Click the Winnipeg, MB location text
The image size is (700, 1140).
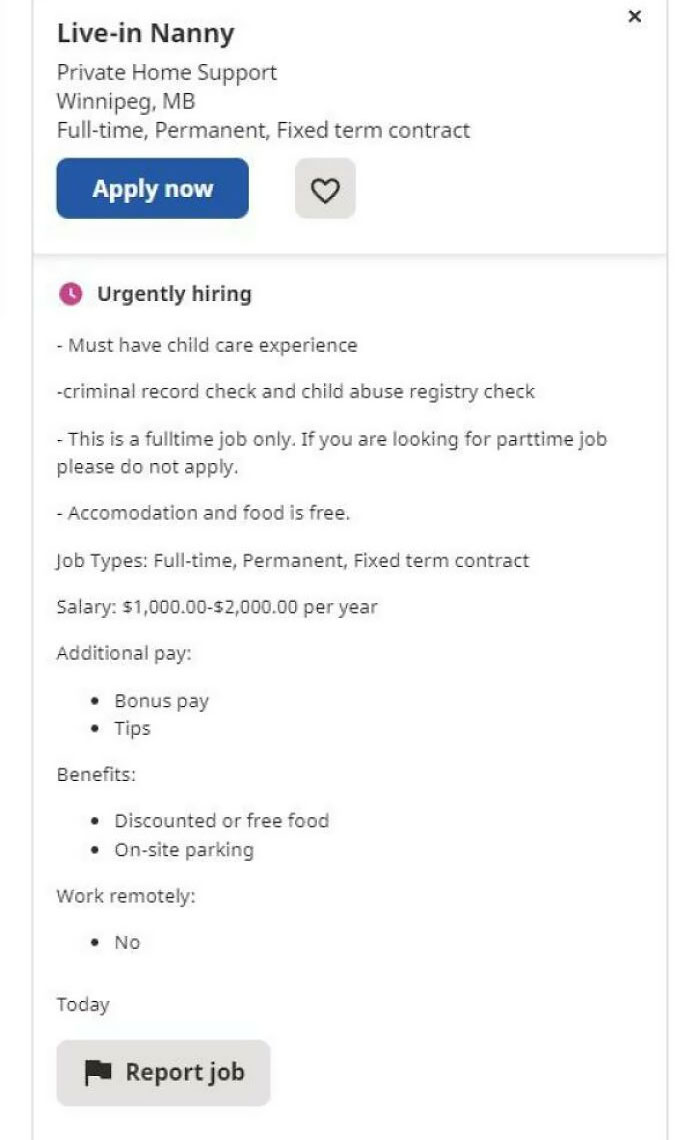click(x=126, y=101)
